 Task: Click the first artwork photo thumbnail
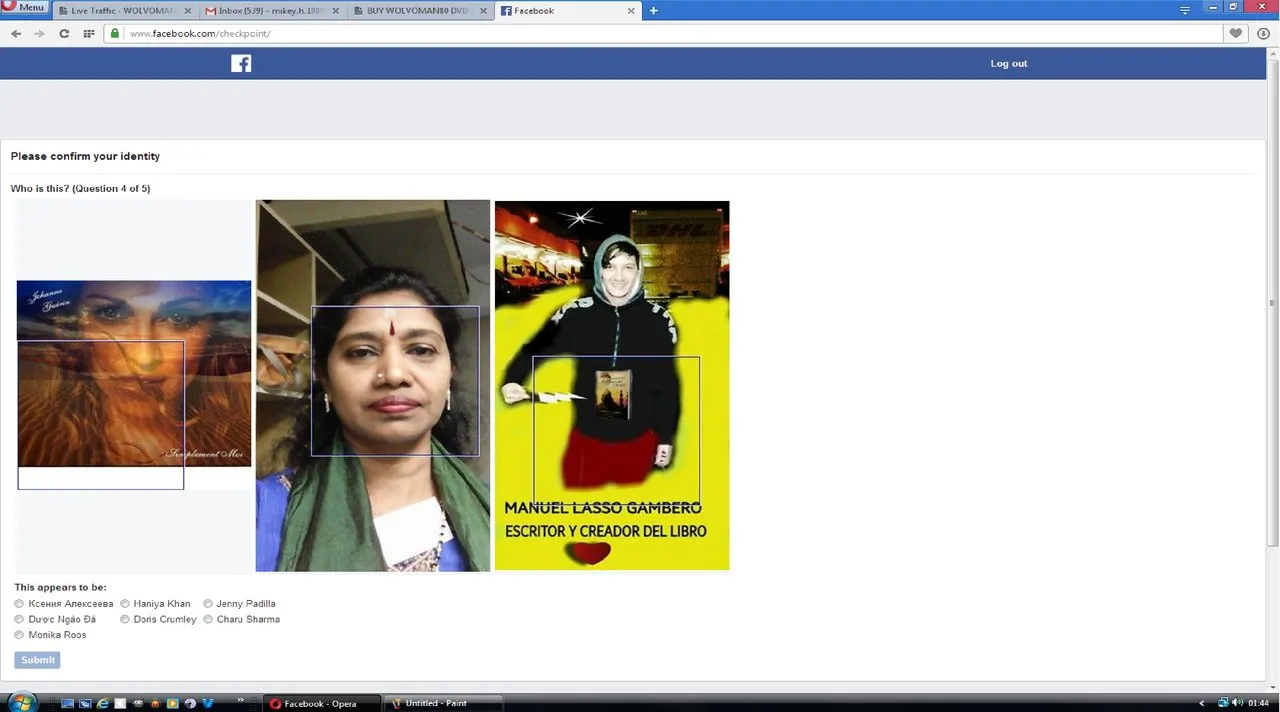pyautogui.click(x=134, y=374)
